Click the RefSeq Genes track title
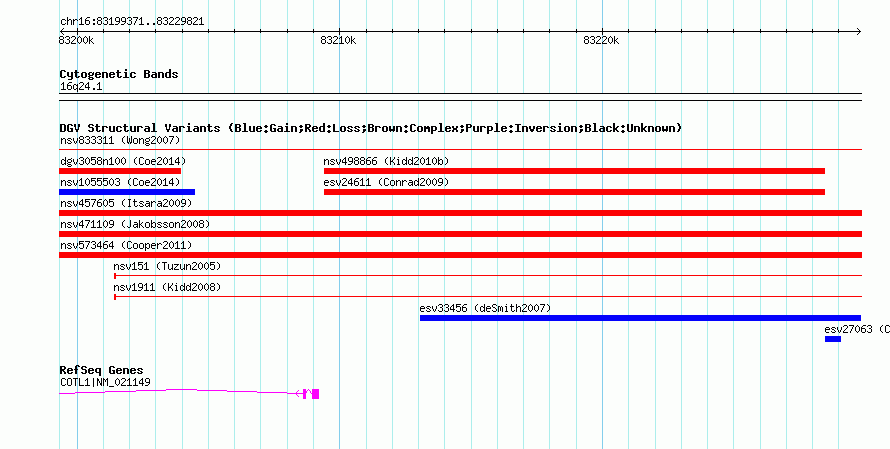This screenshot has width=890, height=449. coord(101,370)
